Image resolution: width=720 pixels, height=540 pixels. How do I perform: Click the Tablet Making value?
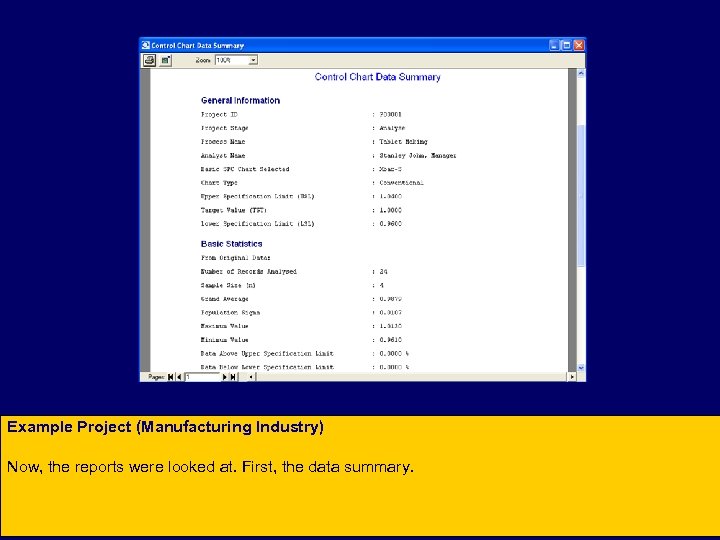click(x=403, y=142)
